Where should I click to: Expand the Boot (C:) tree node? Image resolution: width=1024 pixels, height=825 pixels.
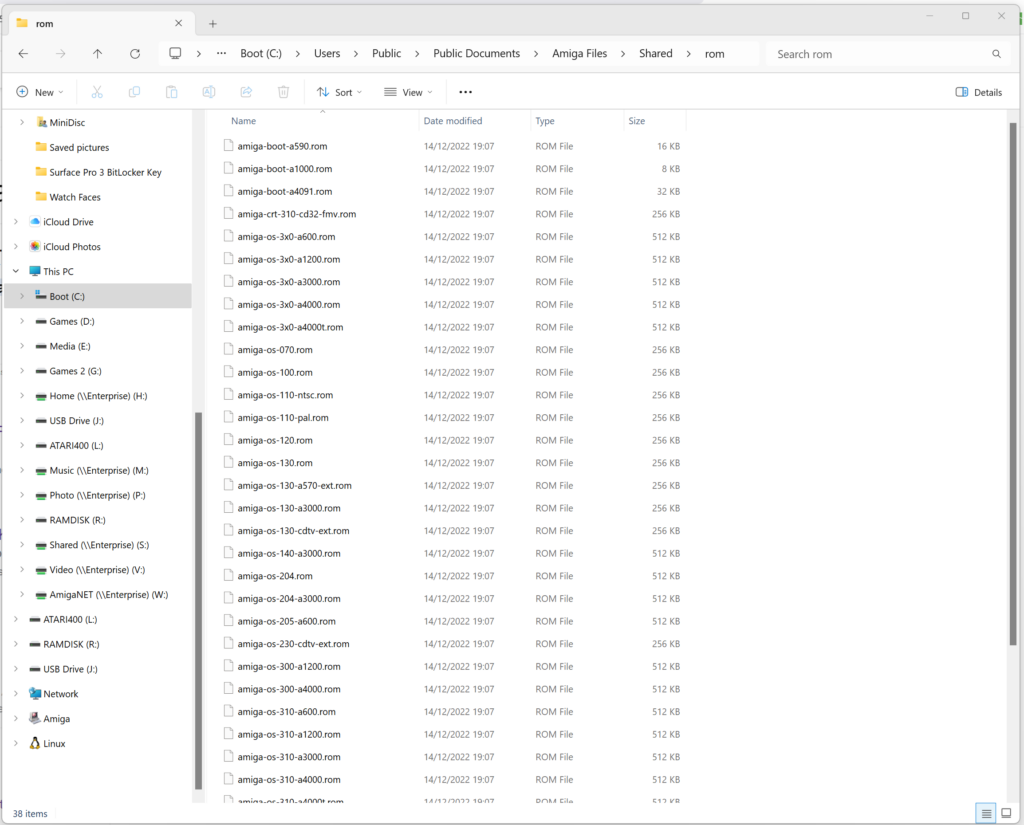point(22,296)
